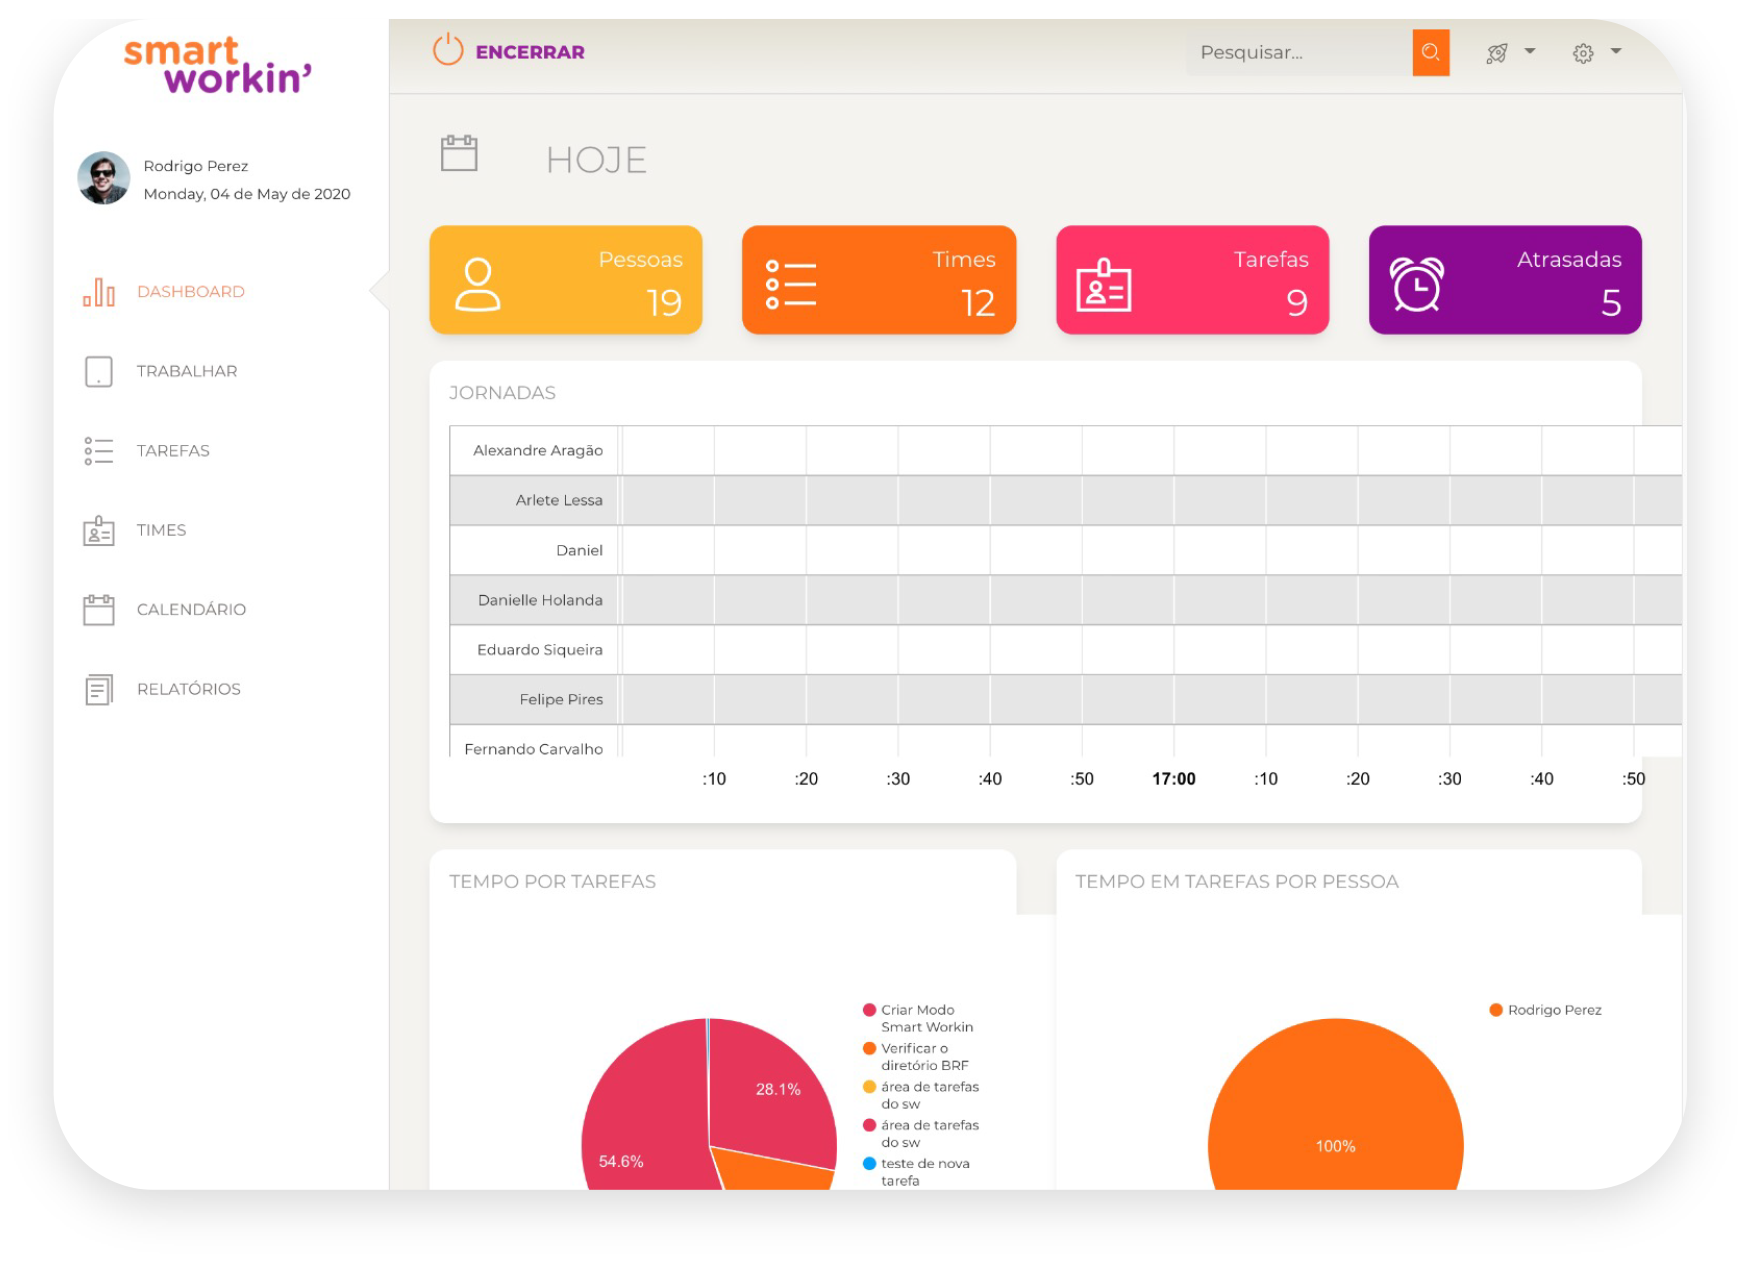Expand the dropdown arrow beside gear icon
This screenshot has height=1264, width=1738.
1615,51
